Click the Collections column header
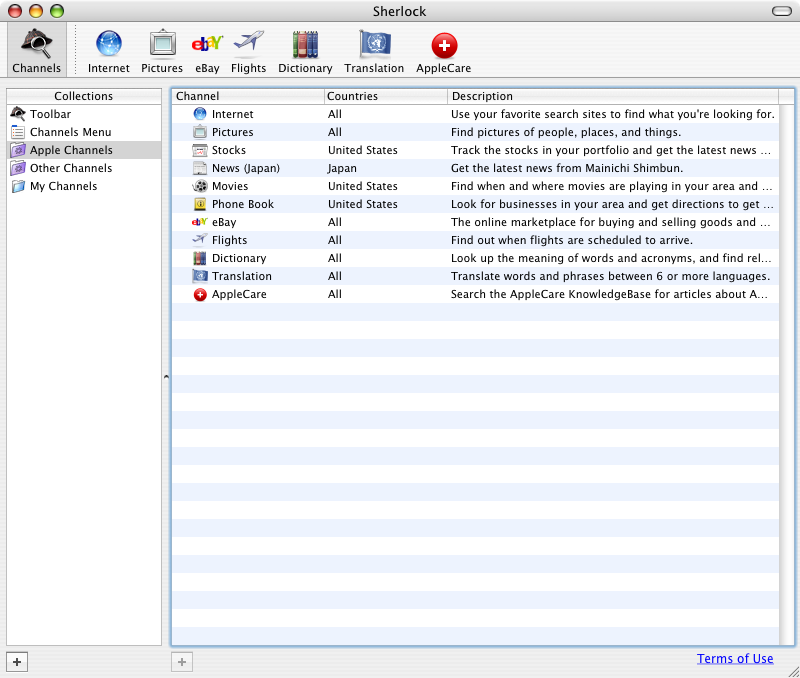This screenshot has width=800, height=678. pos(84,96)
